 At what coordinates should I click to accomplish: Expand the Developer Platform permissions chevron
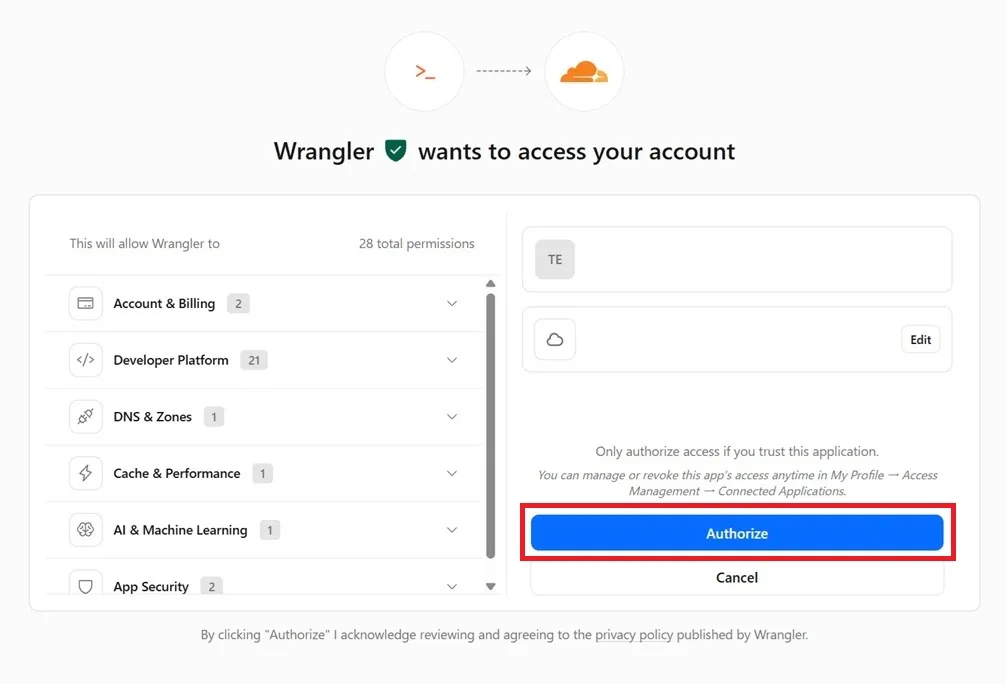(452, 360)
